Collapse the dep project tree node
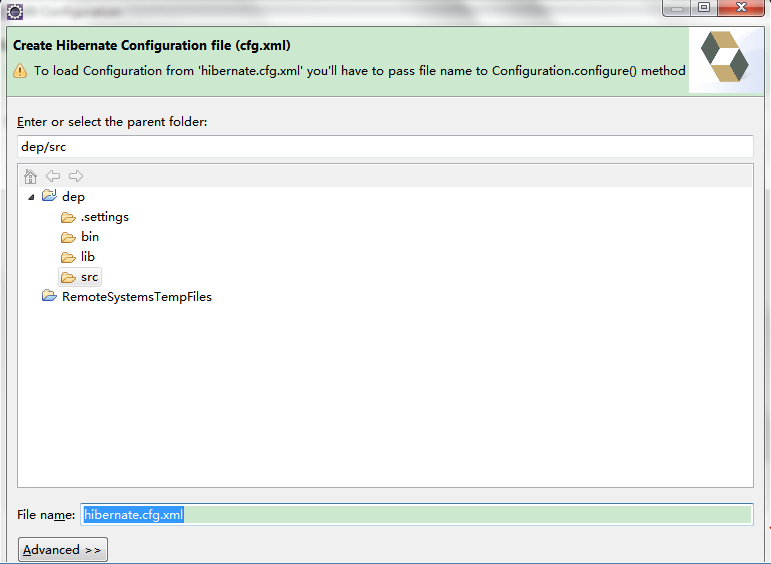Image resolution: width=771 pixels, height=564 pixels. pos(31,197)
